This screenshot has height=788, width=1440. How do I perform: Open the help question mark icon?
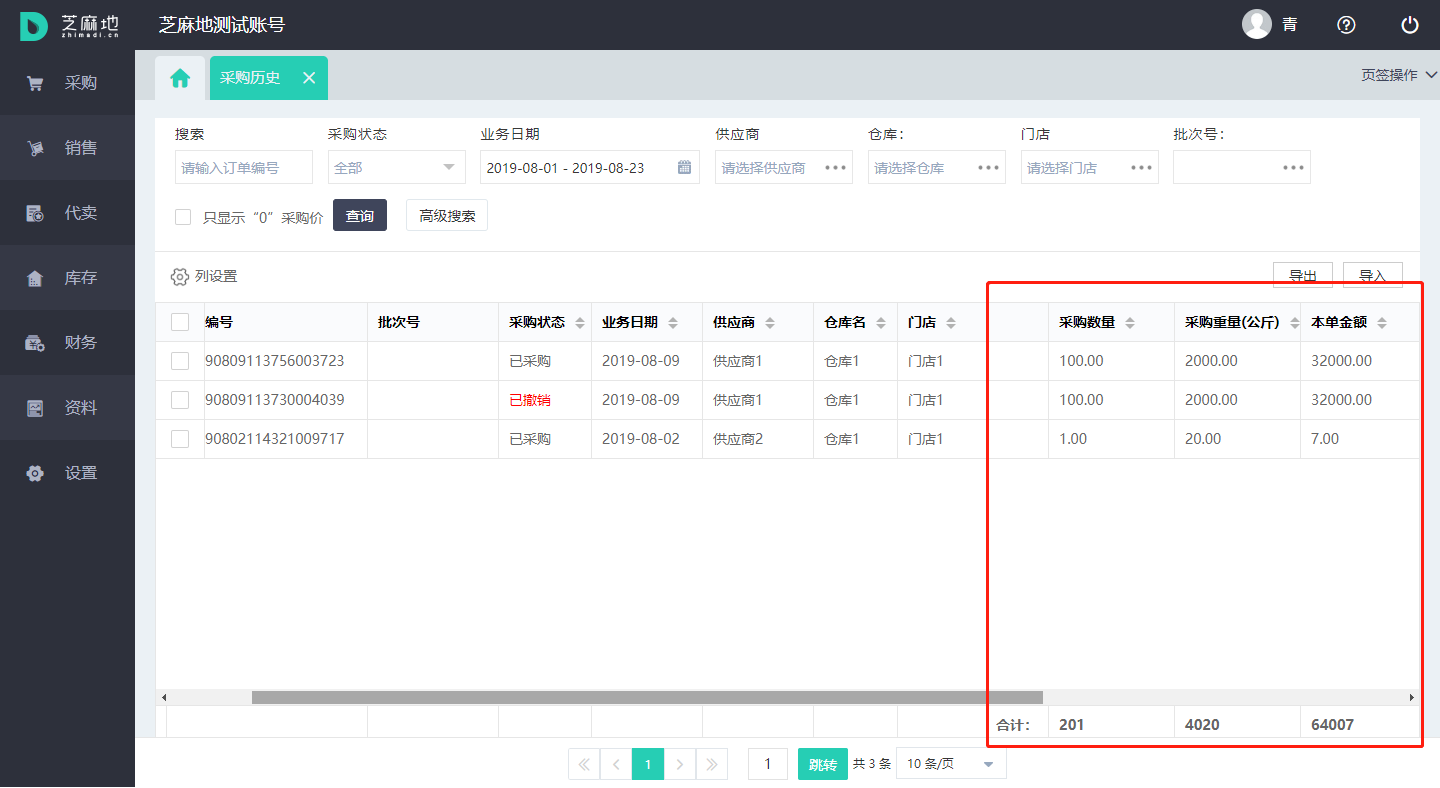(1347, 25)
